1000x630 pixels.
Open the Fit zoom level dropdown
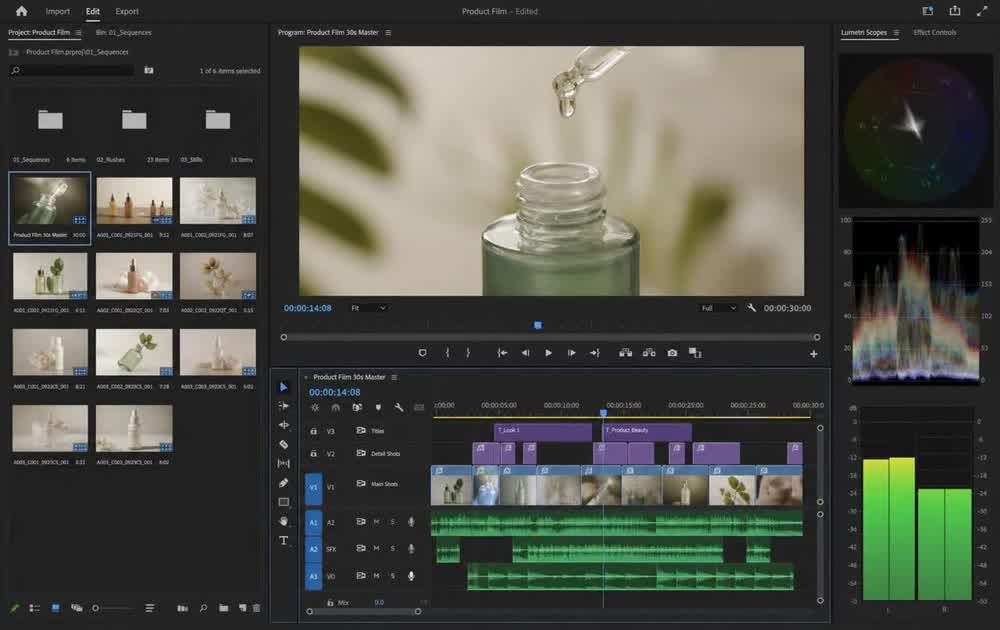[369, 308]
